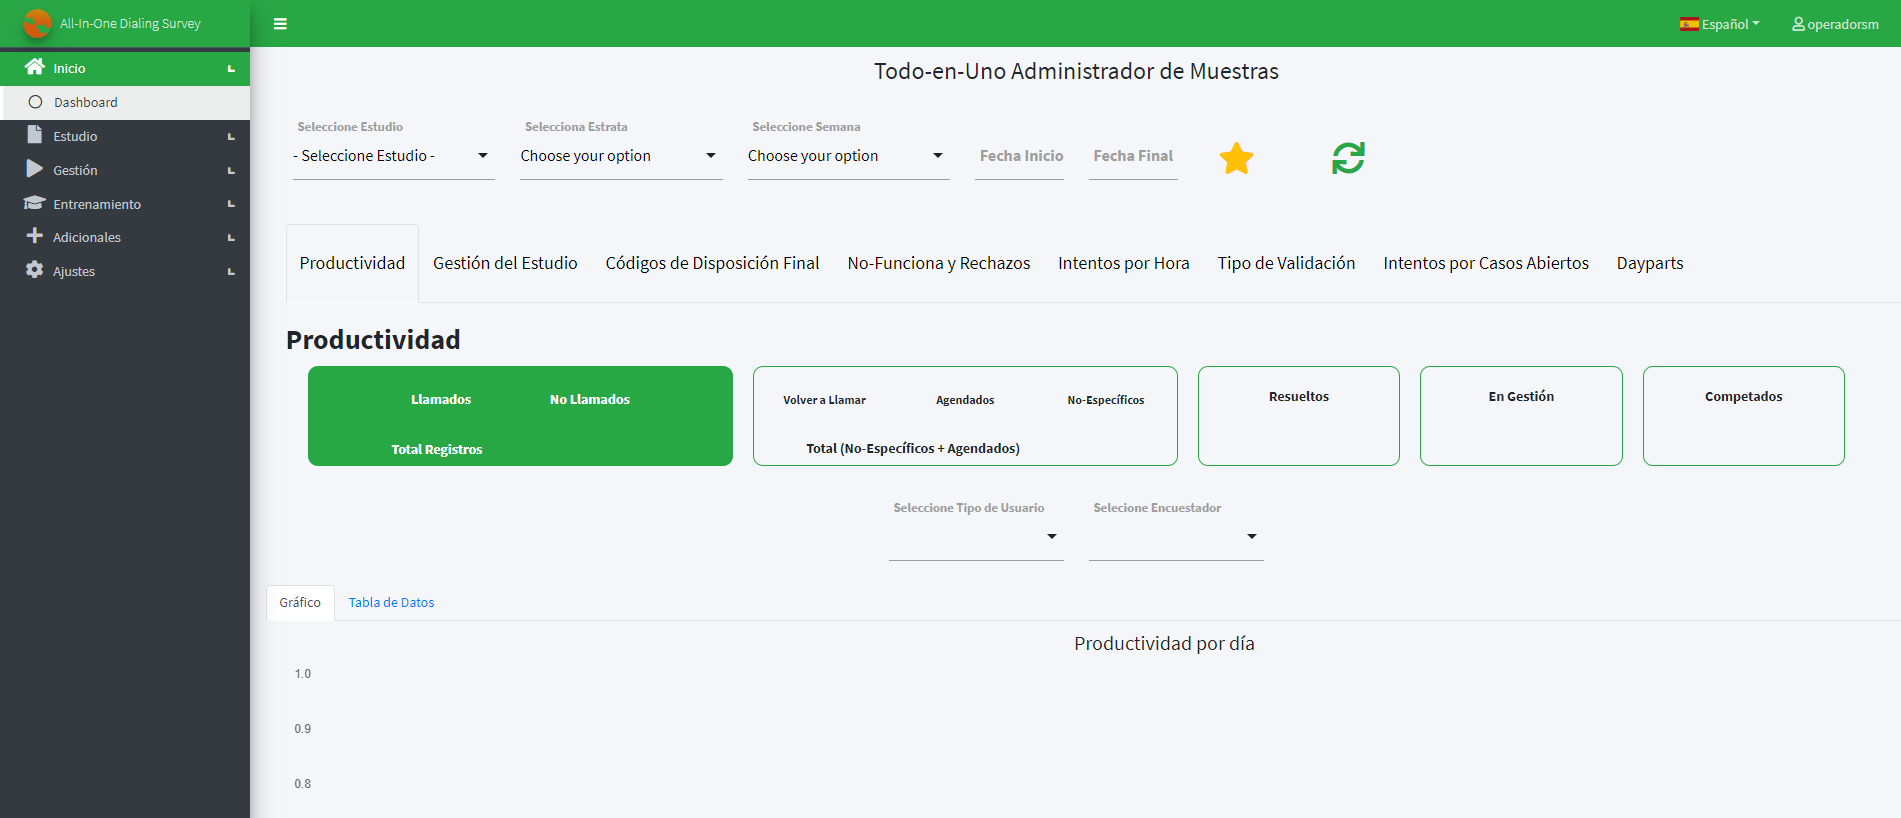Viewport: 1901px width, 818px height.
Task: Click the Competados card
Action: 1744,416
